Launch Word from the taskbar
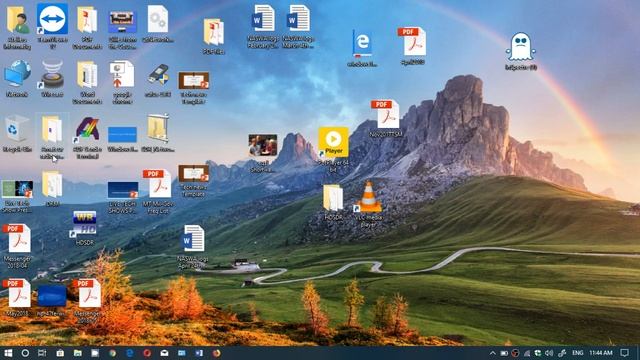This screenshot has width=640, height=360. (199, 353)
